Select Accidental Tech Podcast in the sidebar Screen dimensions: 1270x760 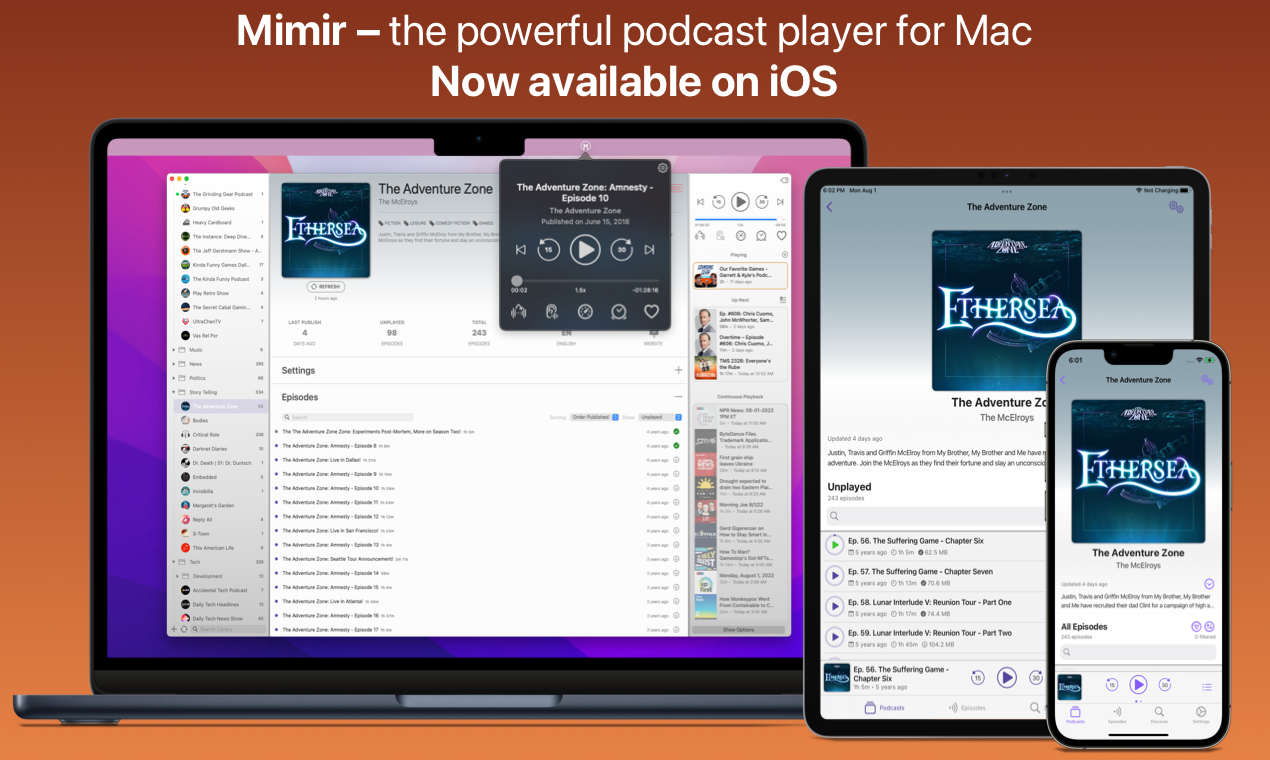(221, 590)
